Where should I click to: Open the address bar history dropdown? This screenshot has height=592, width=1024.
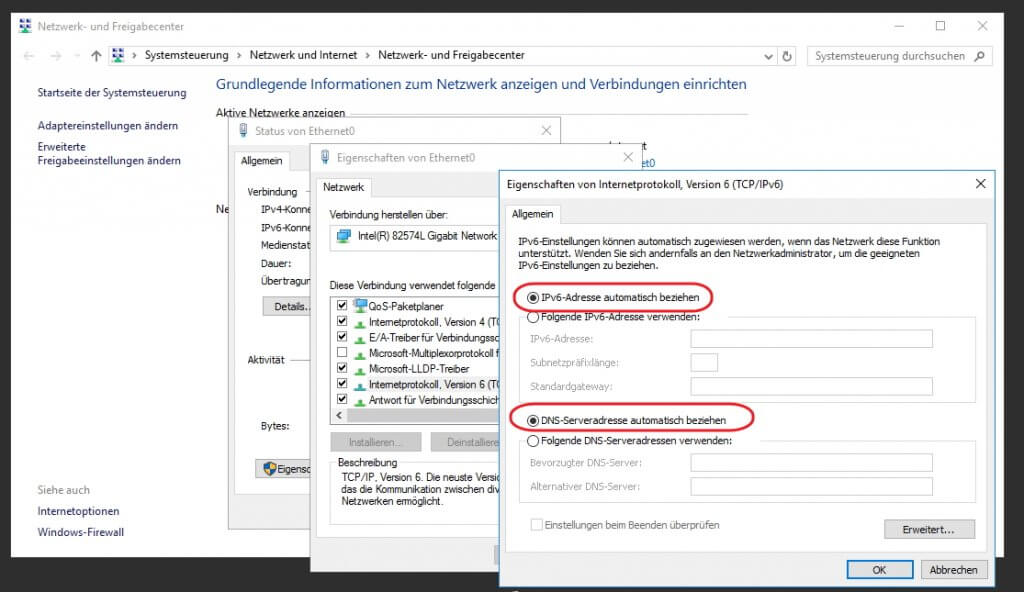click(767, 55)
